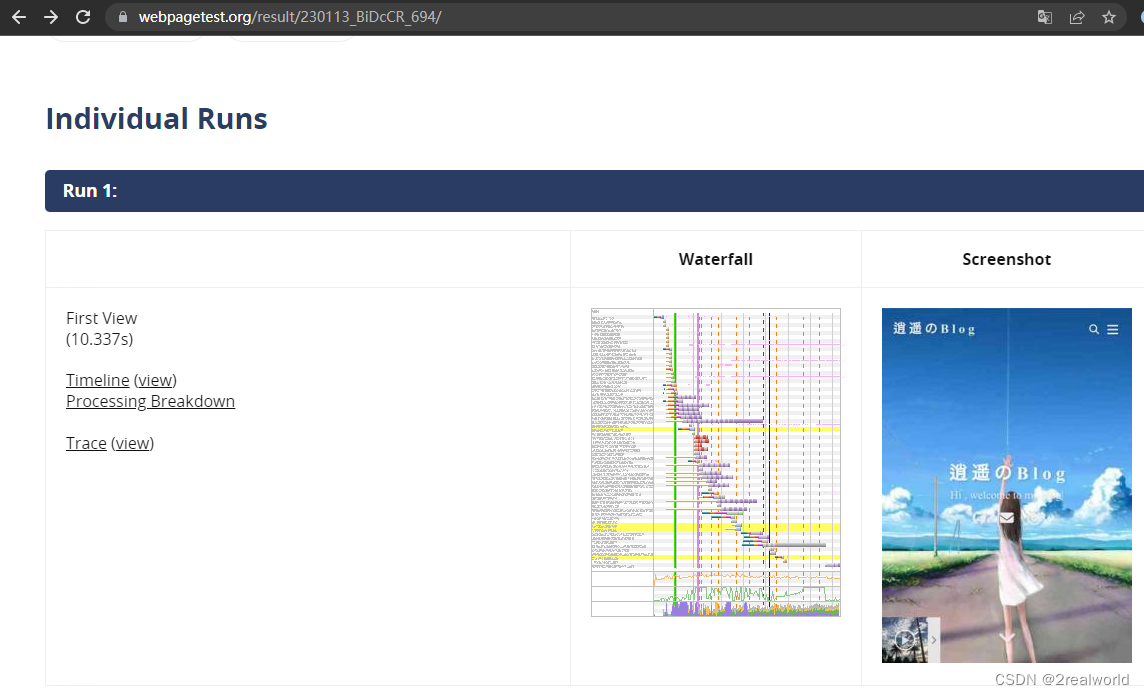Click the Waterfall column header

(716, 259)
